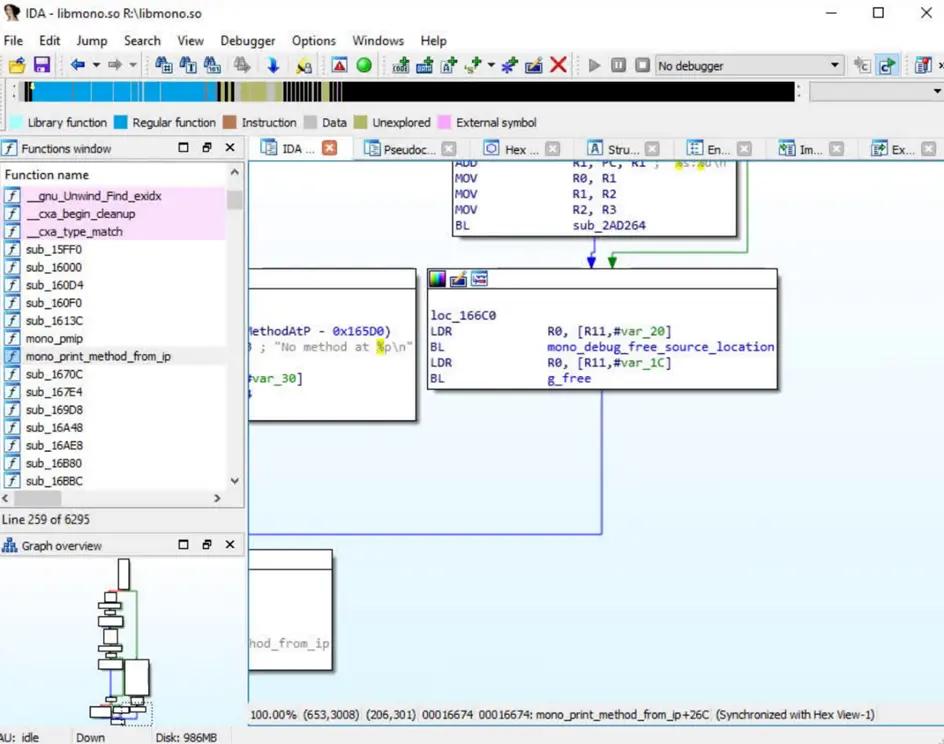Image resolution: width=944 pixels, height=744 pixels.
Task: Click the Save database floppy icon
Action: (41, 65)
